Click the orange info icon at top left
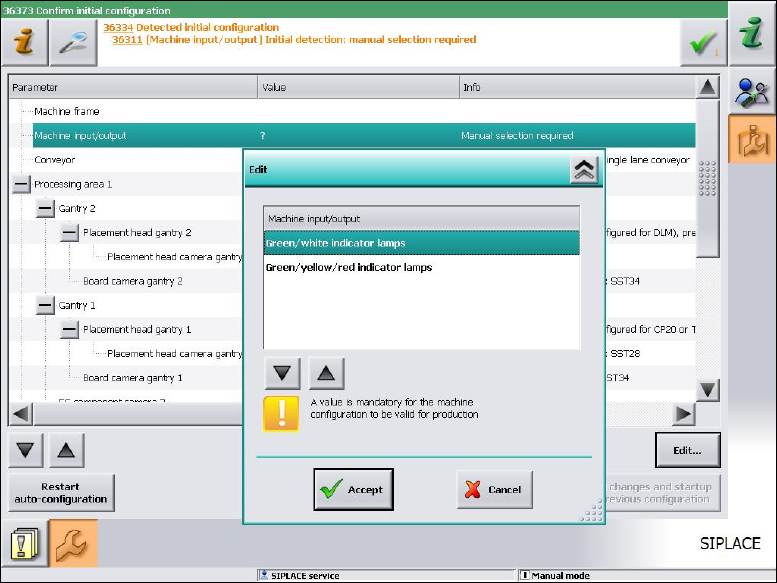This screenshot has width=777, height=583. (x=24, y=43)
